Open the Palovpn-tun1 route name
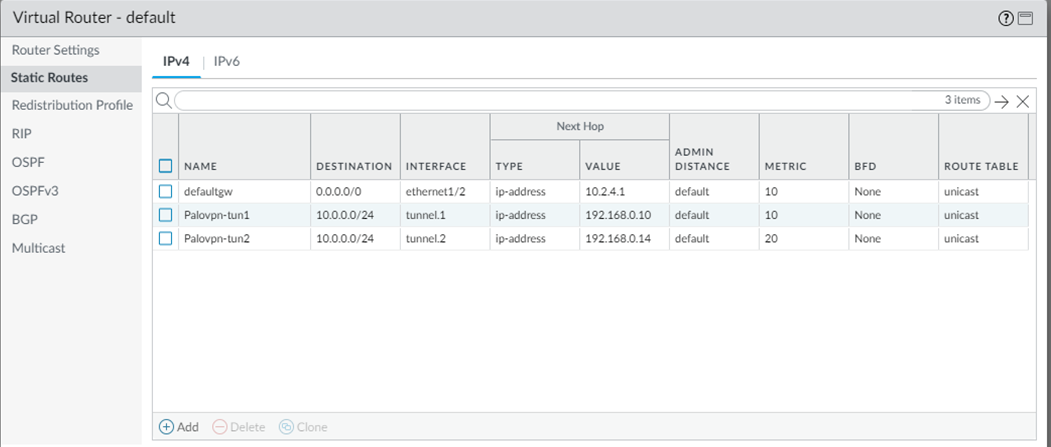 [x=217, y=215]
